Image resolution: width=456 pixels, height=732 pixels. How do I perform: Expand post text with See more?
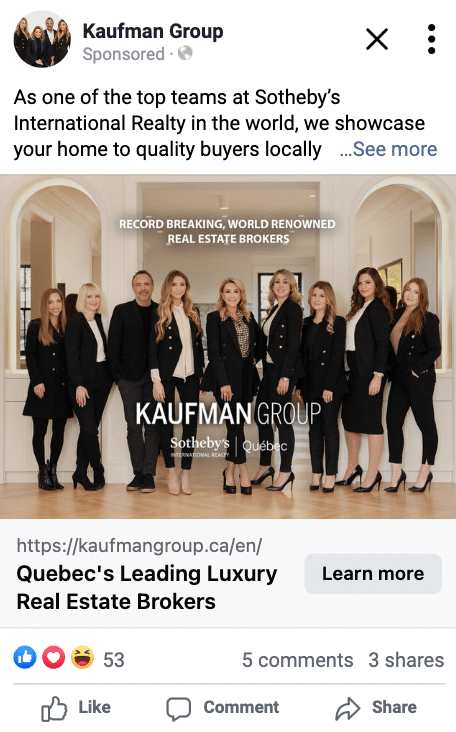(x=388, y=149)
